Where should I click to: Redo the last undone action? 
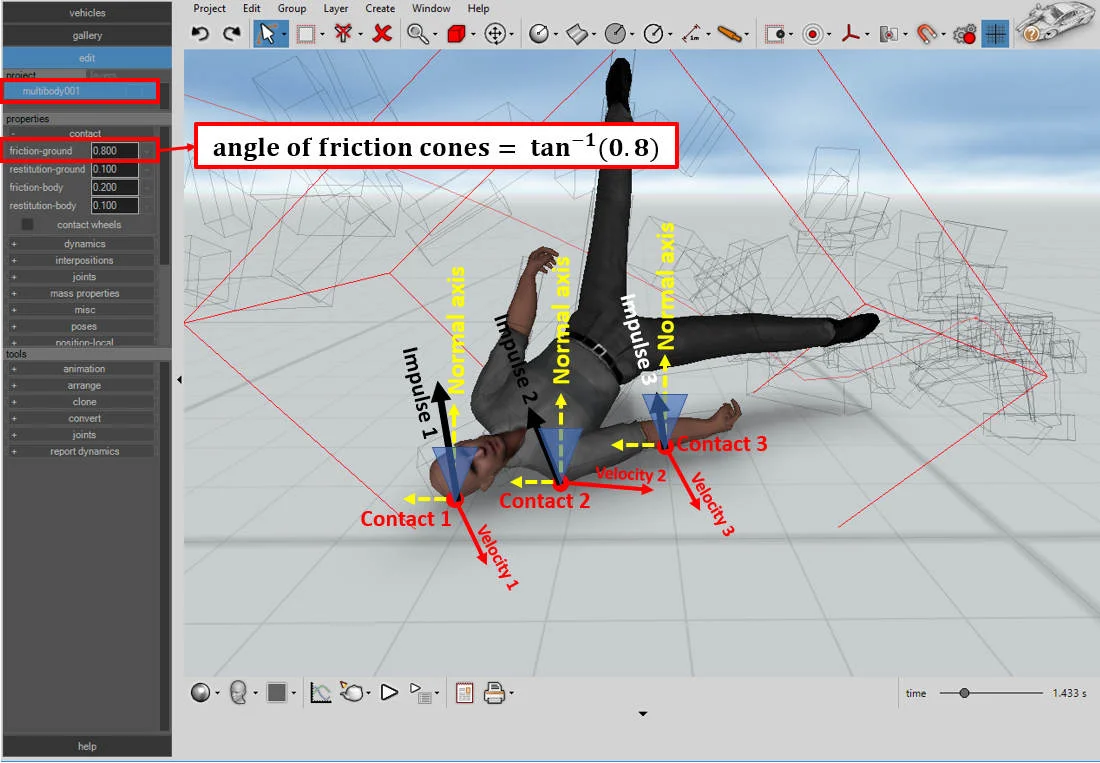click(x=232, y=34)
